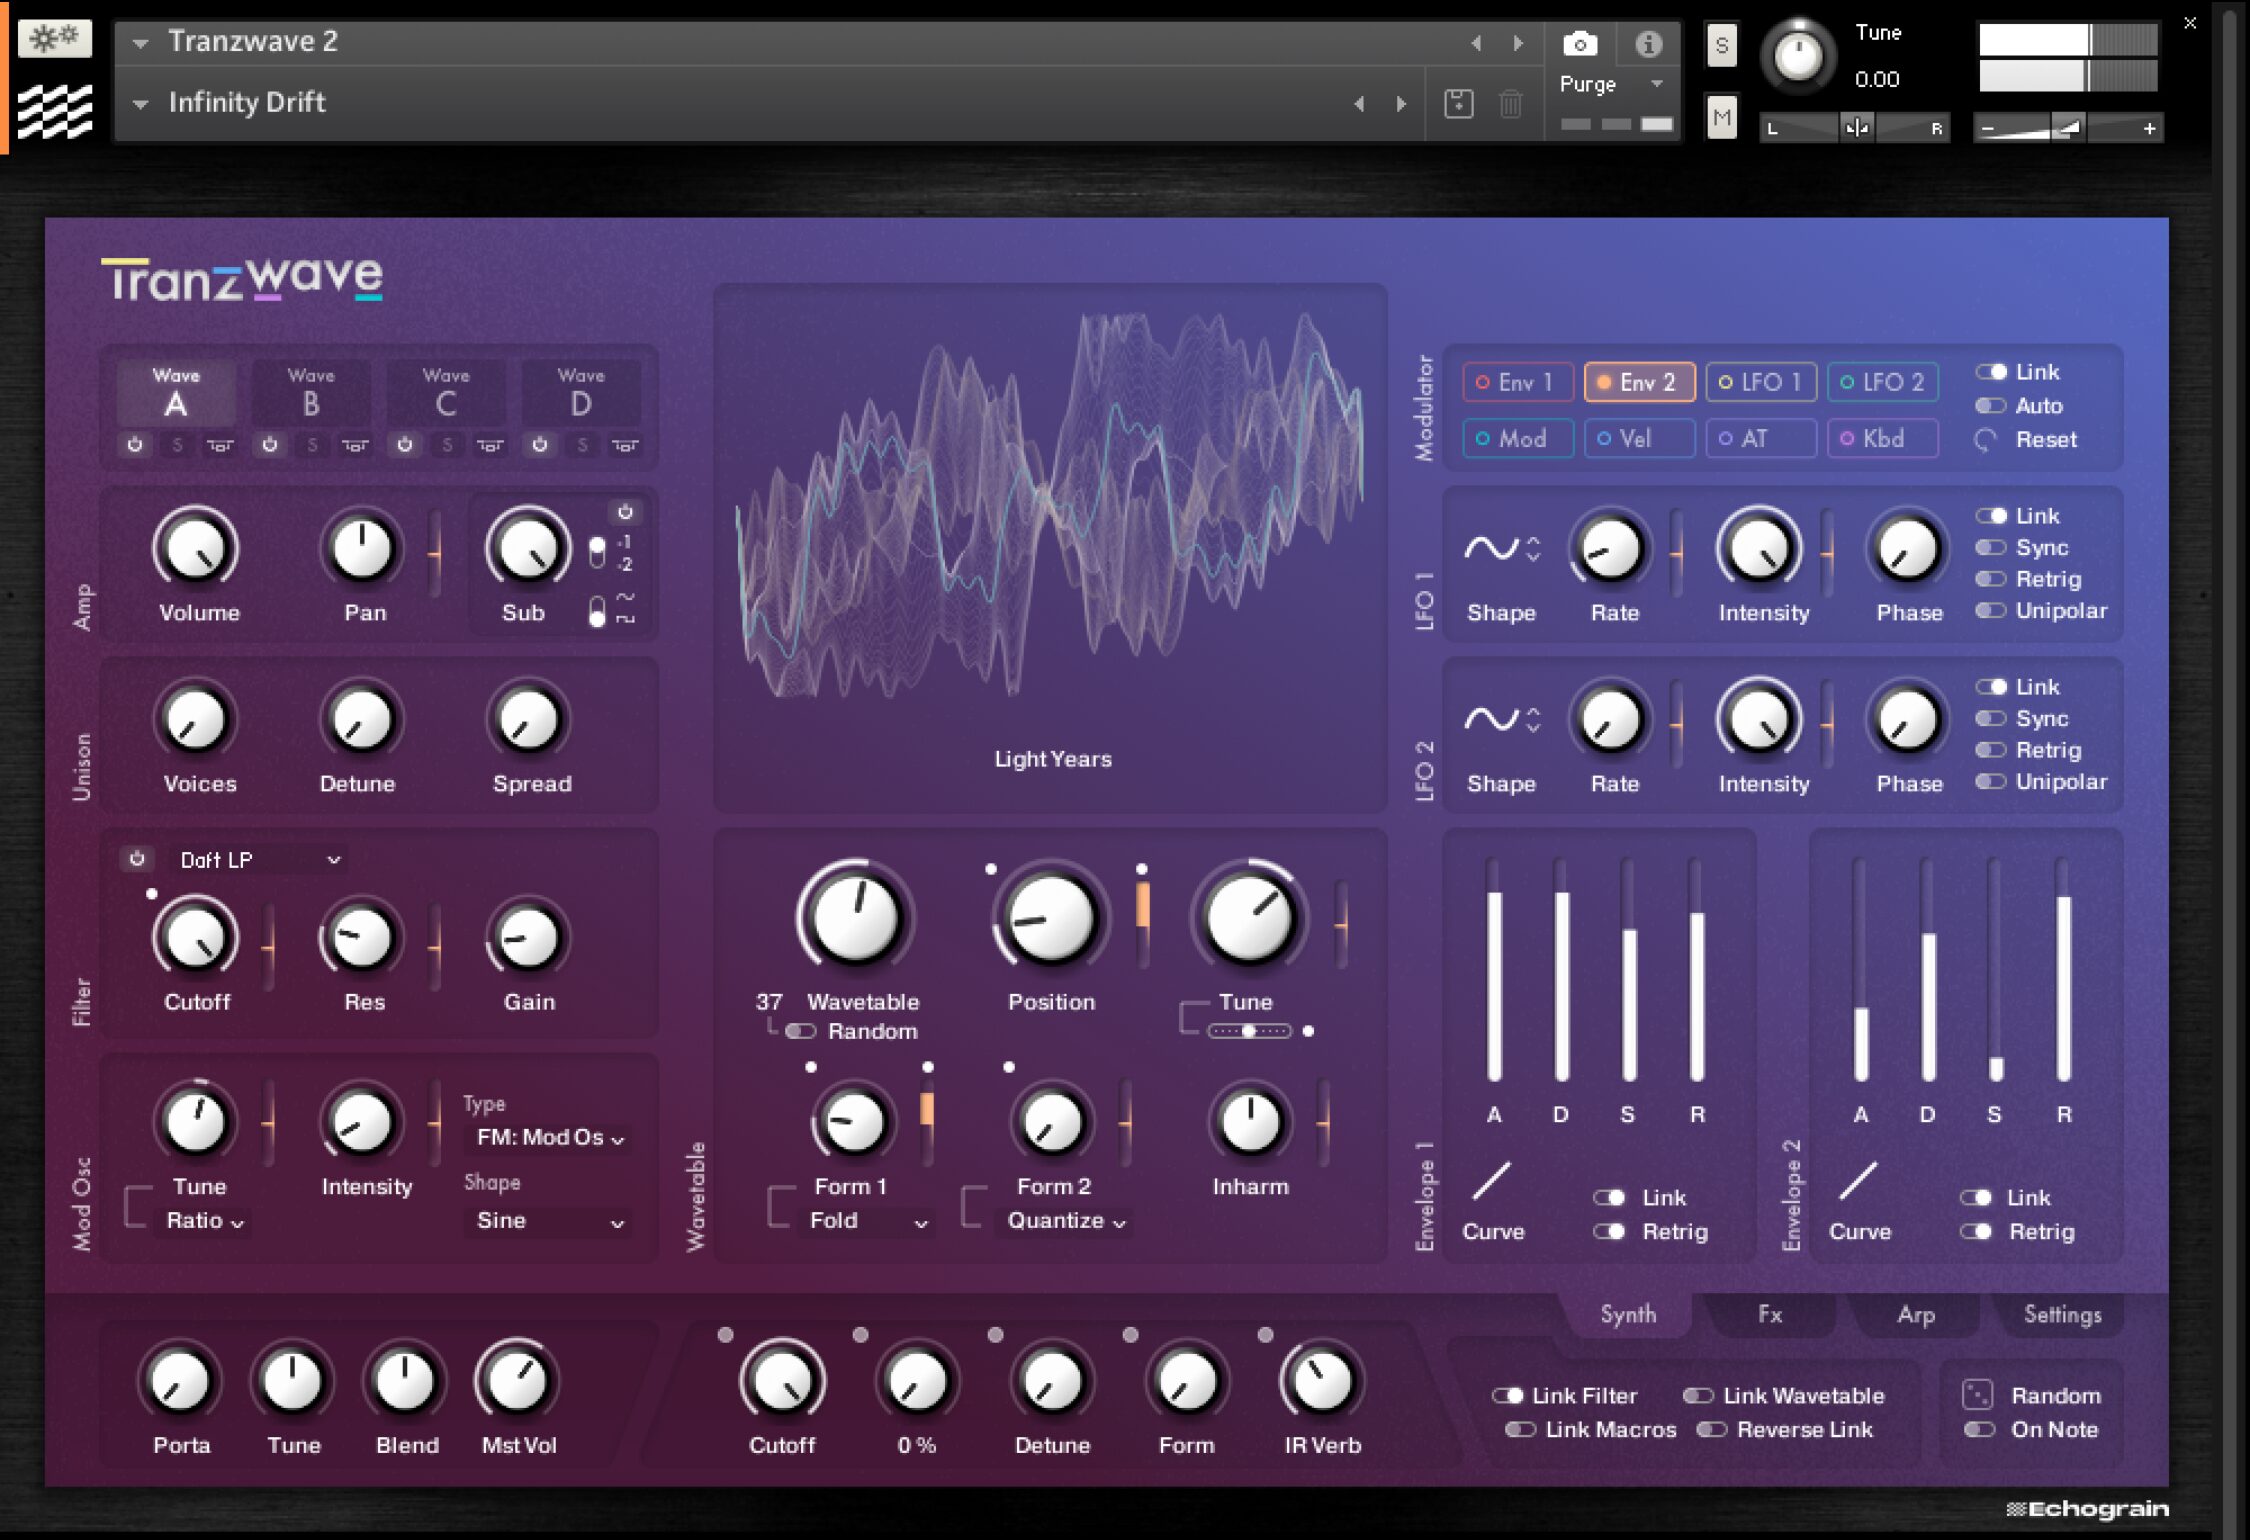Enable Reverse Link switch

click(x=1712, y=1429)
